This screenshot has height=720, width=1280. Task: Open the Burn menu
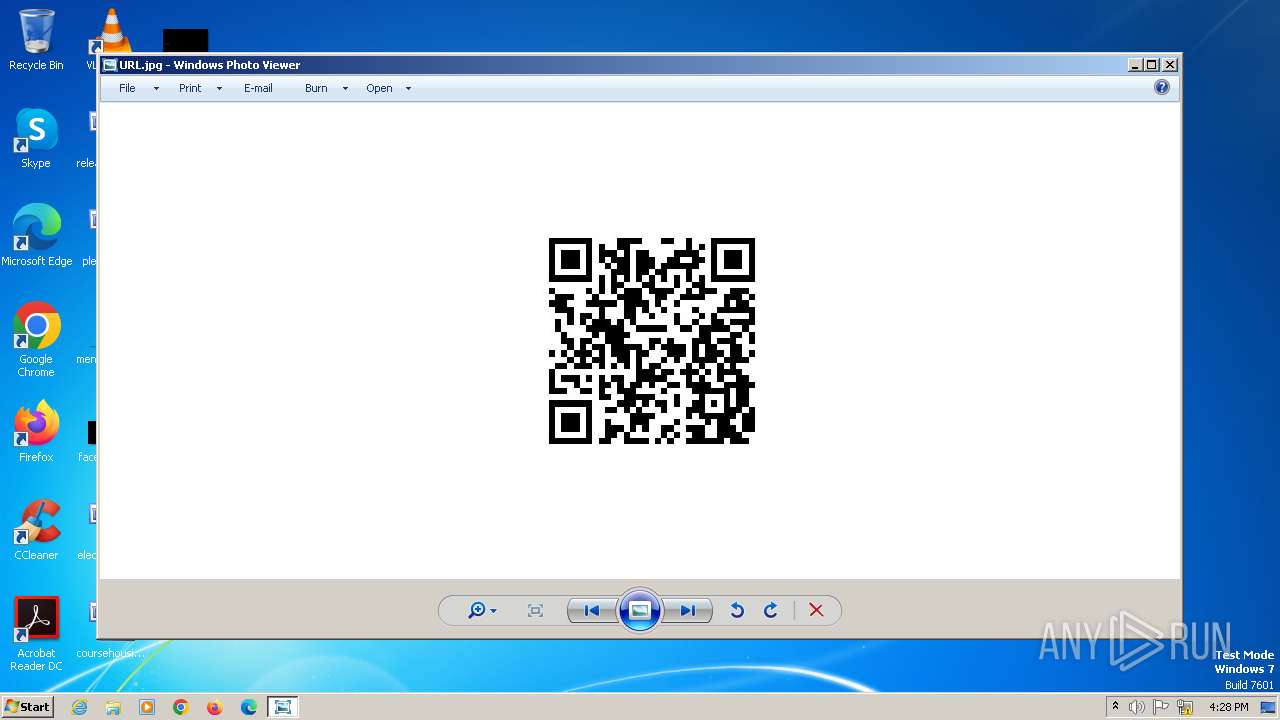tap(316, 88)
